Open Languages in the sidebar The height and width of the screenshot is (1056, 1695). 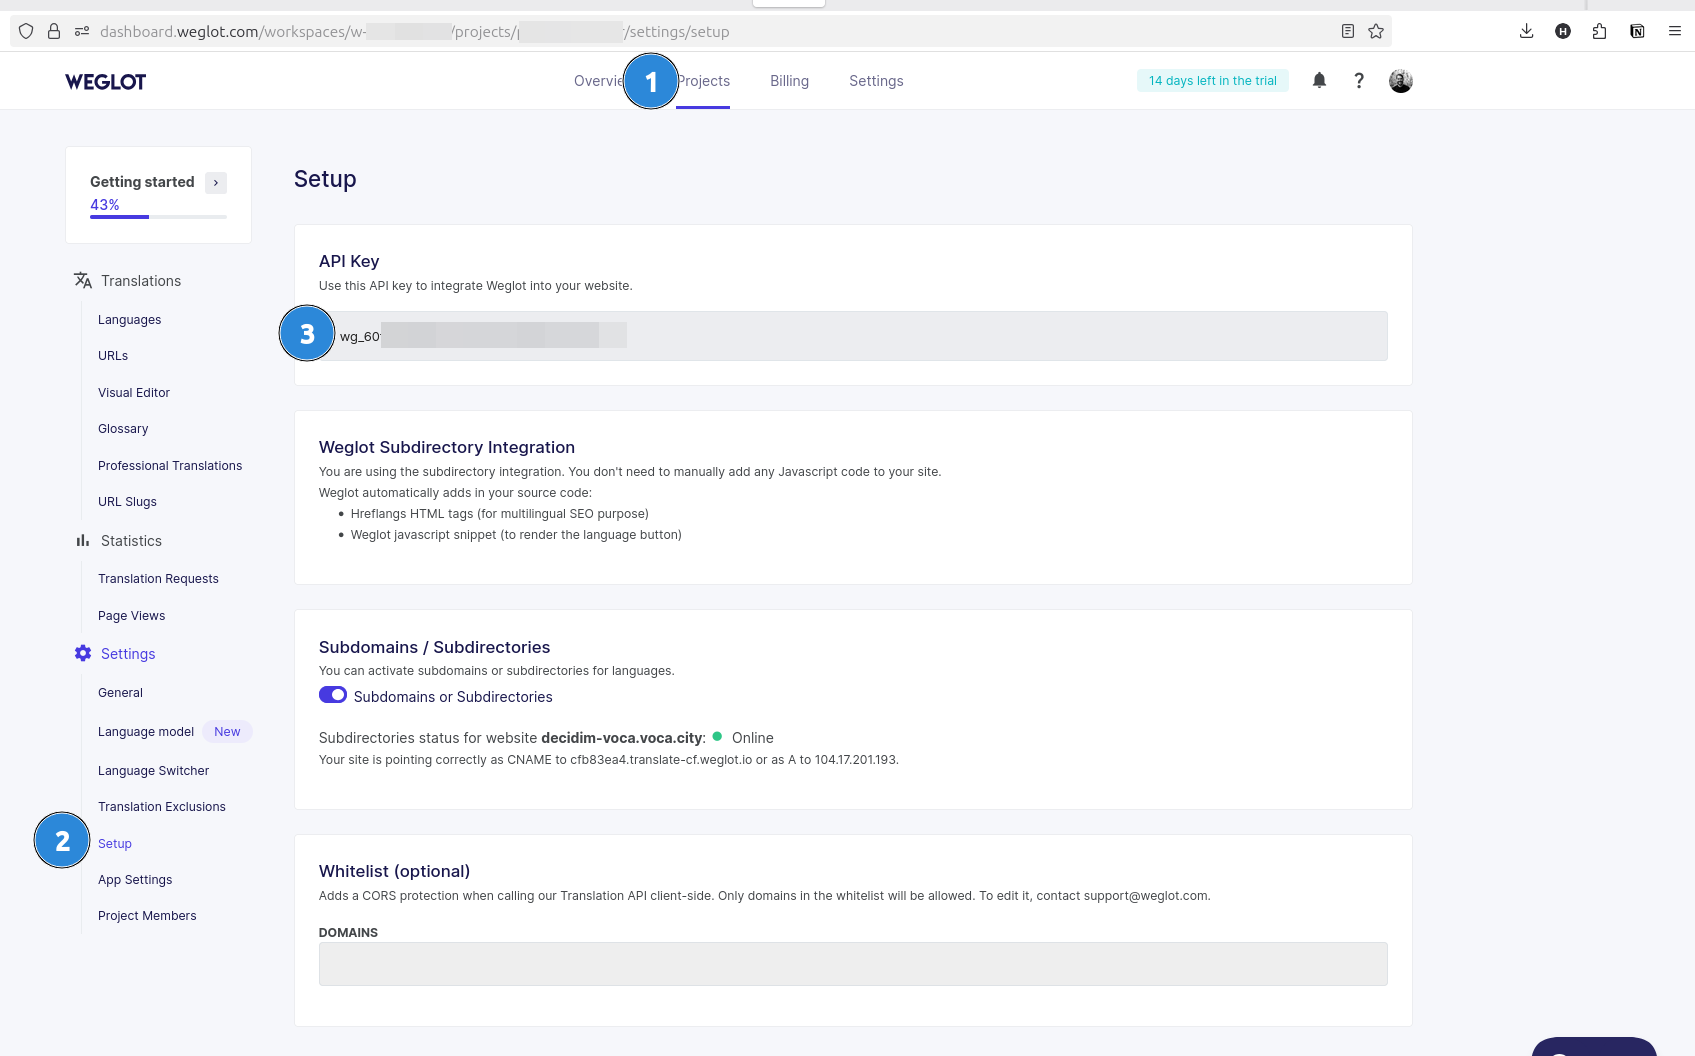129,320
